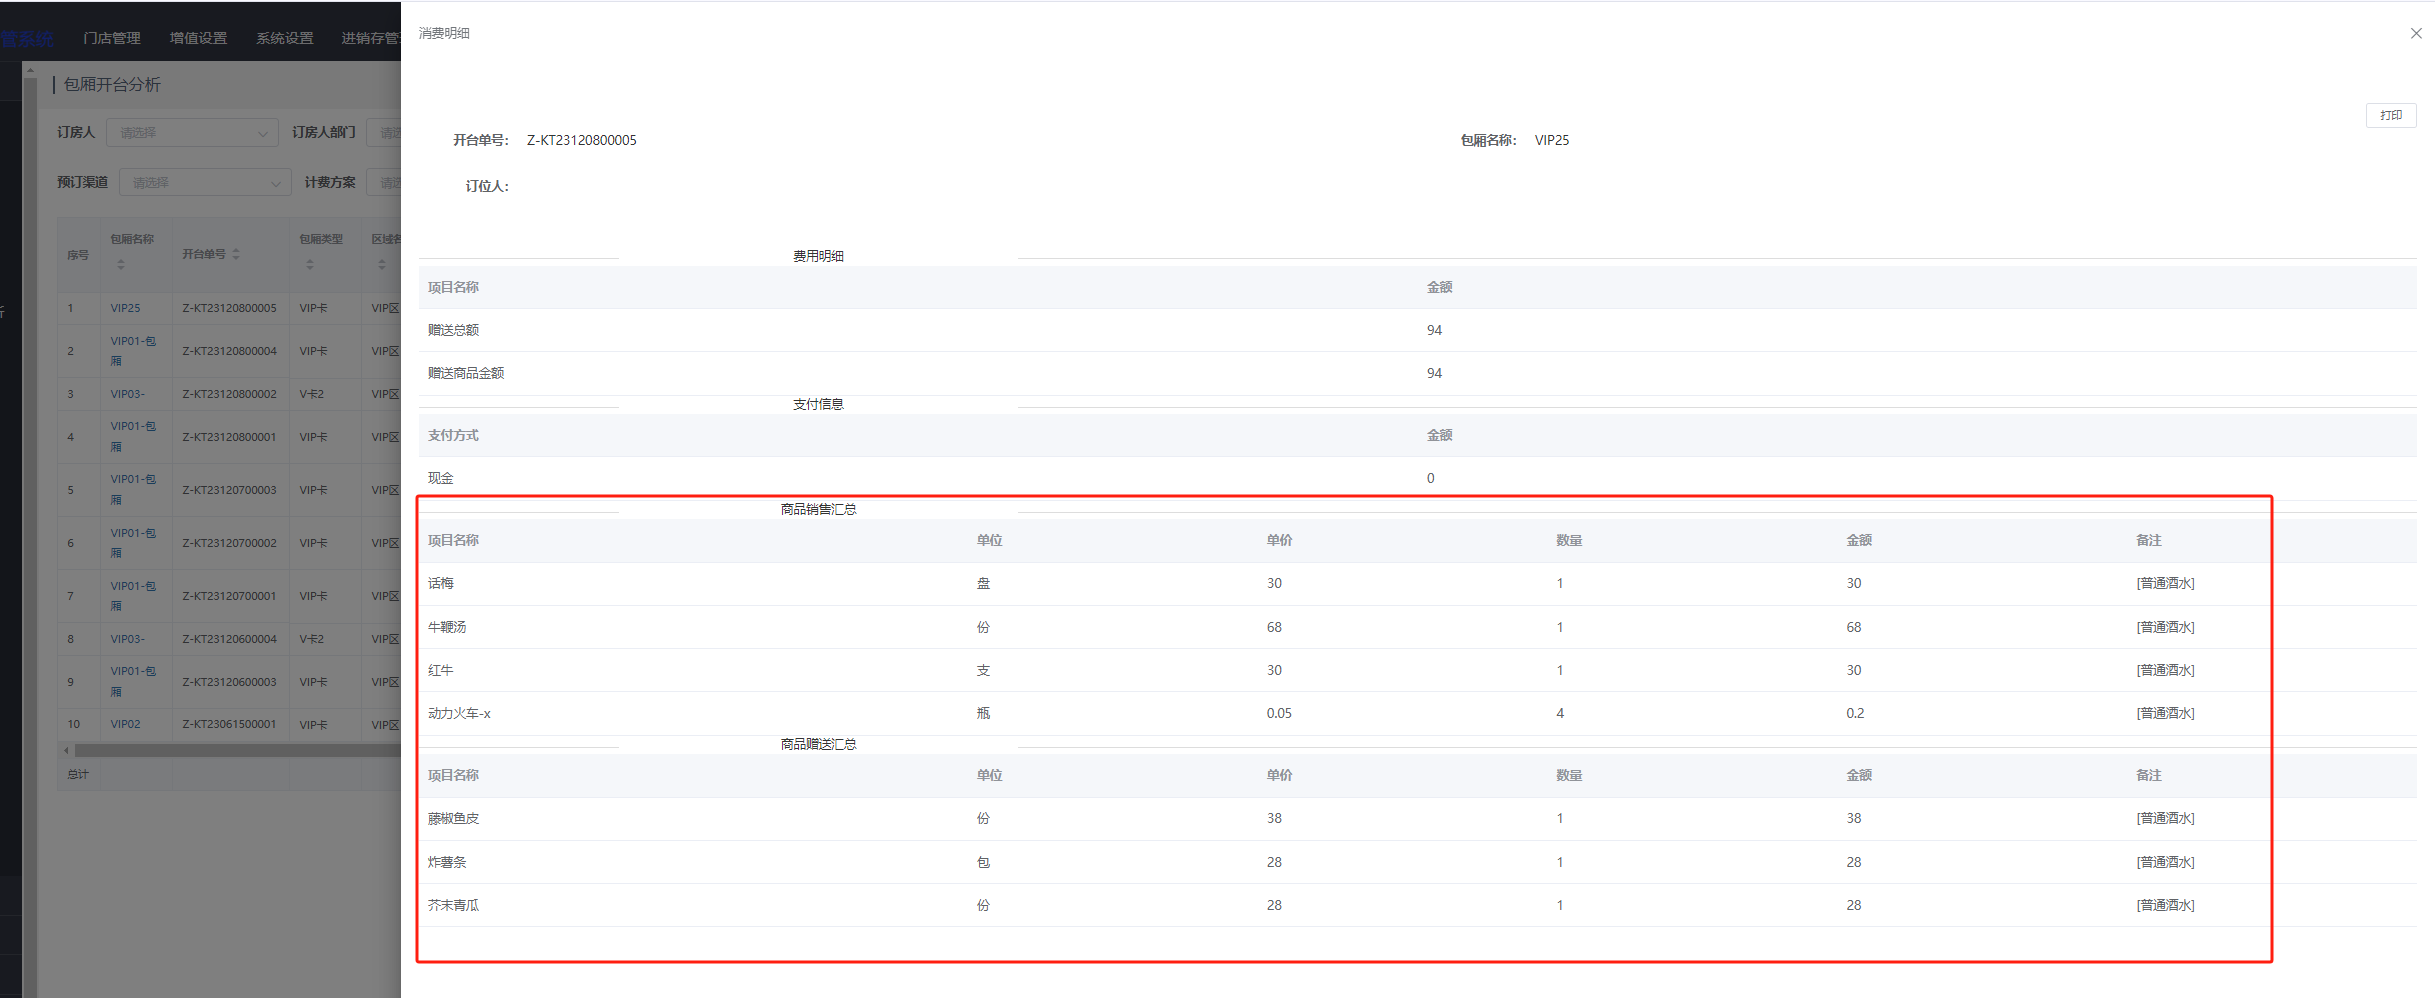Click the 赠送商品金额 row
Viewport: 2435px width, 998px height.
coord(1418,373)
